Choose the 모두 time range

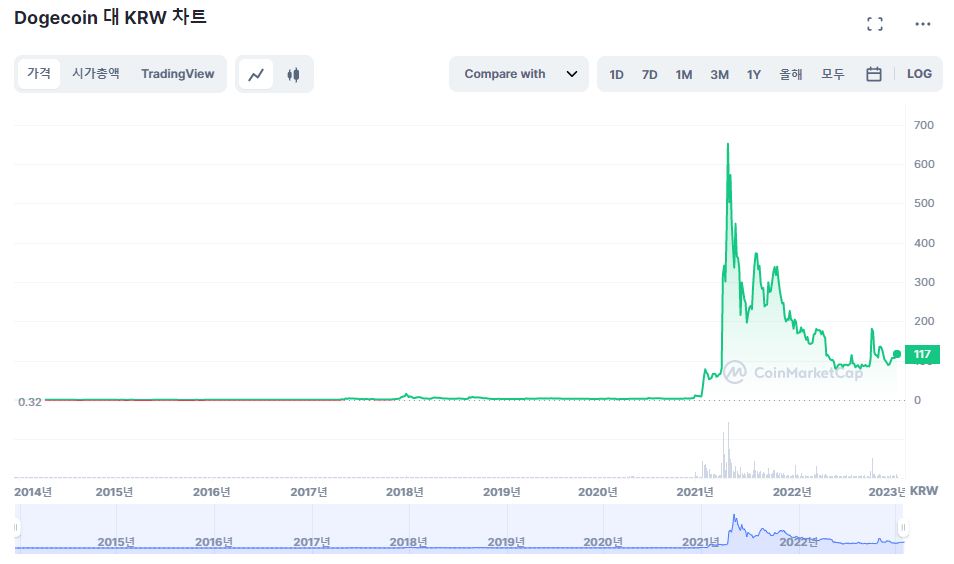tap(833, 74)
